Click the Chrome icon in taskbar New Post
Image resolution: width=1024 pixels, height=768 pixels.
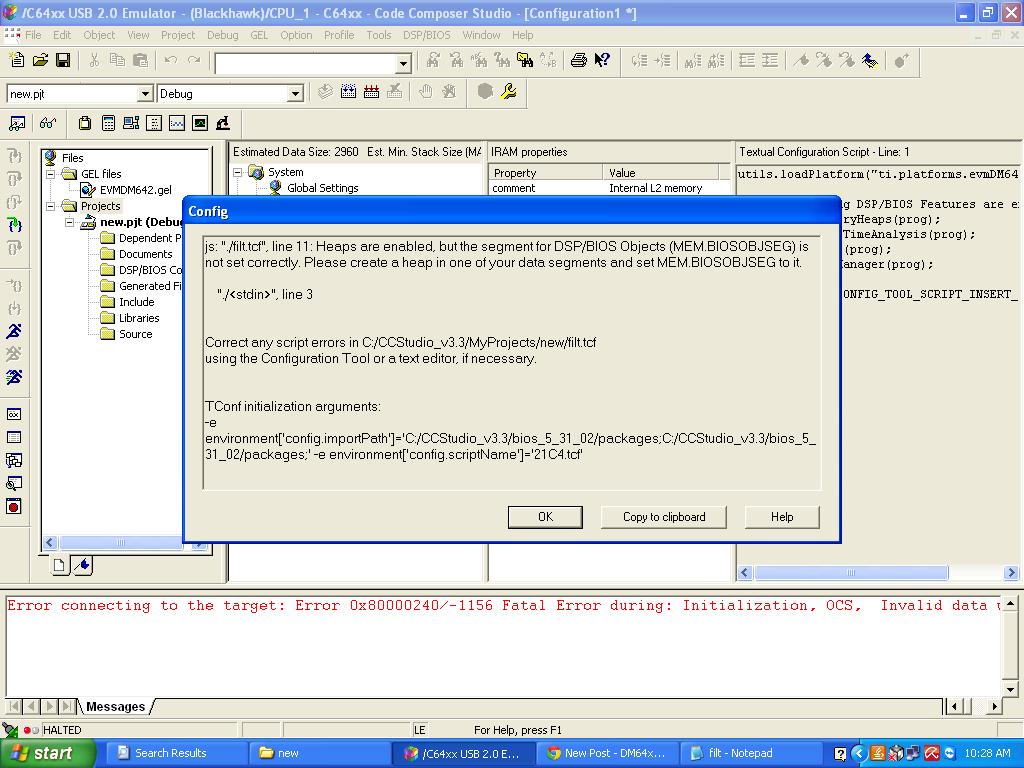tap(554, 753)
